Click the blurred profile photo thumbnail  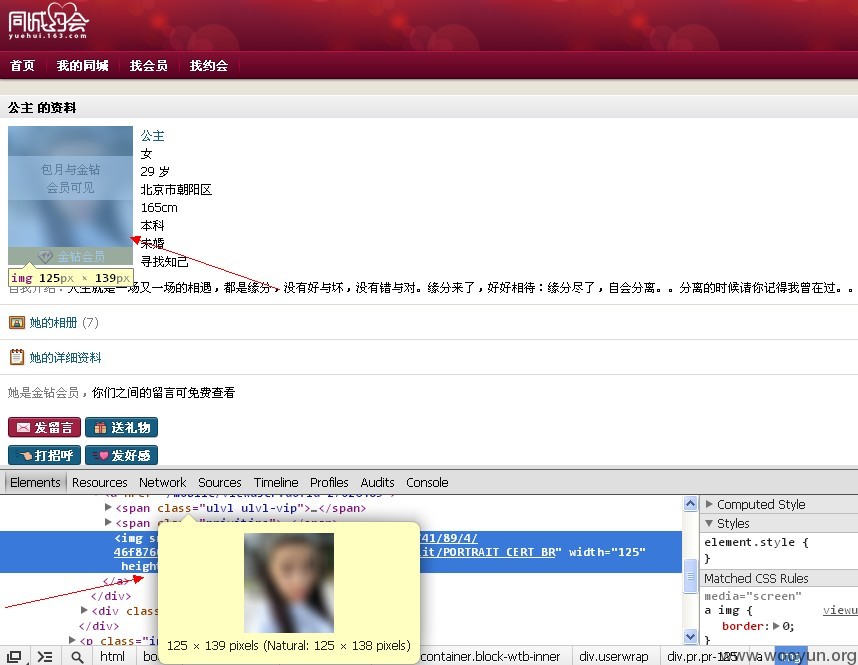pyautogui.click(x=70, y=195)
